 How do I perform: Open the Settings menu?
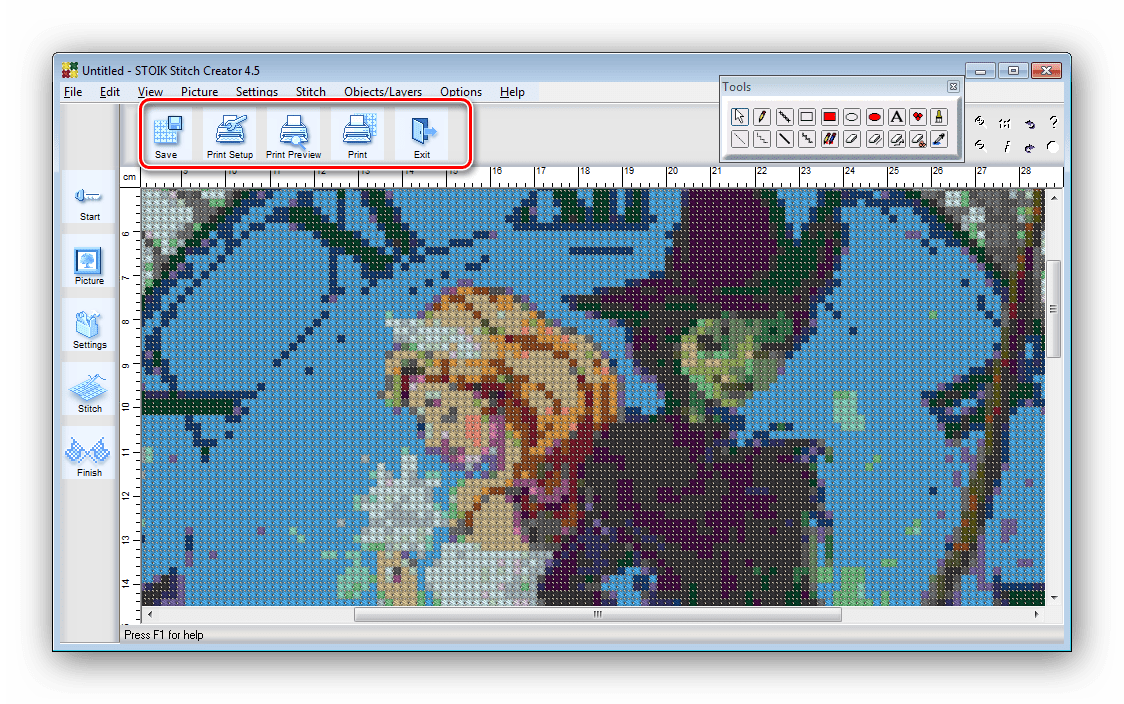tap(257, 92)
